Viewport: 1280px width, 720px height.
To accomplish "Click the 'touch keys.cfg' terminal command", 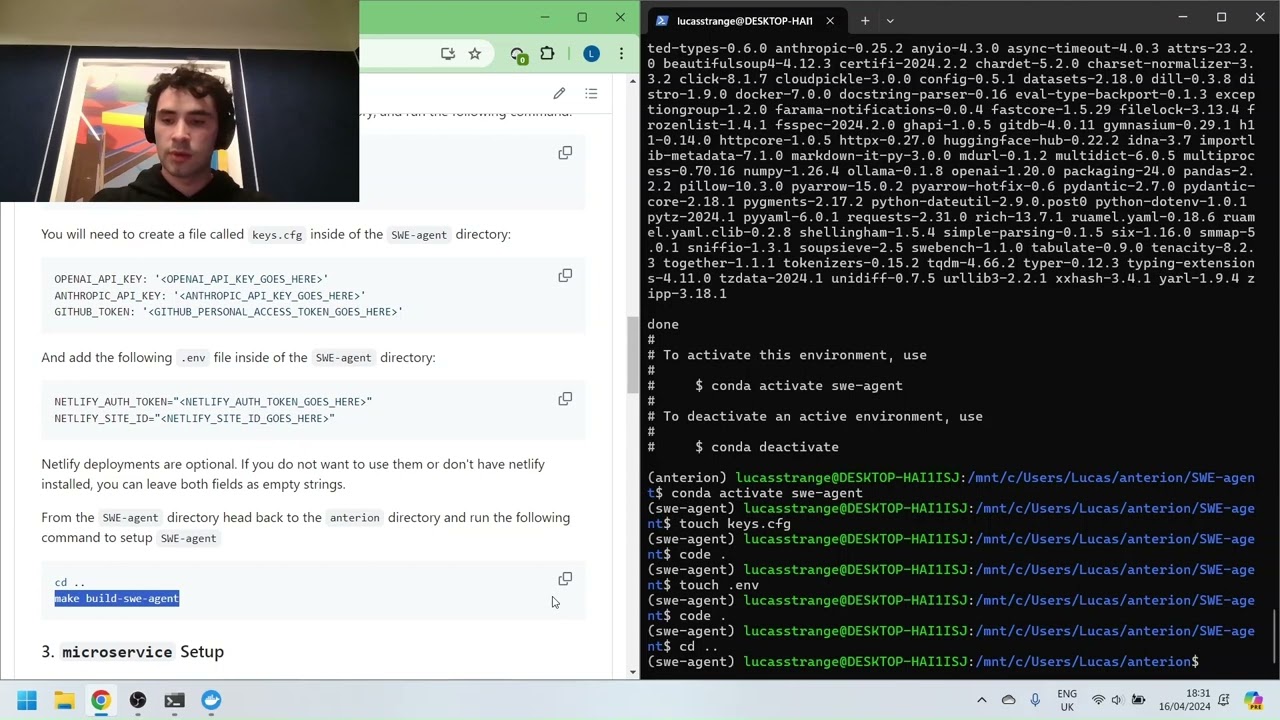I will pos(735,524).
